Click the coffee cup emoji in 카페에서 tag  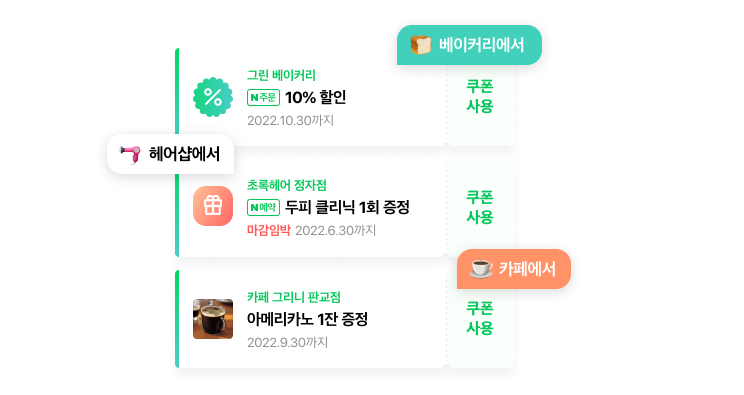point(481,269)
